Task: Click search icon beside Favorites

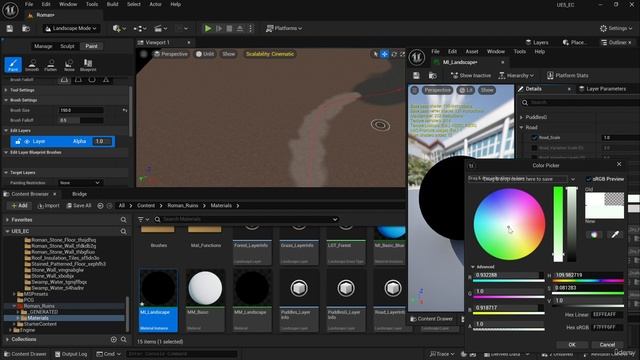Action: [x=123, y=220]
